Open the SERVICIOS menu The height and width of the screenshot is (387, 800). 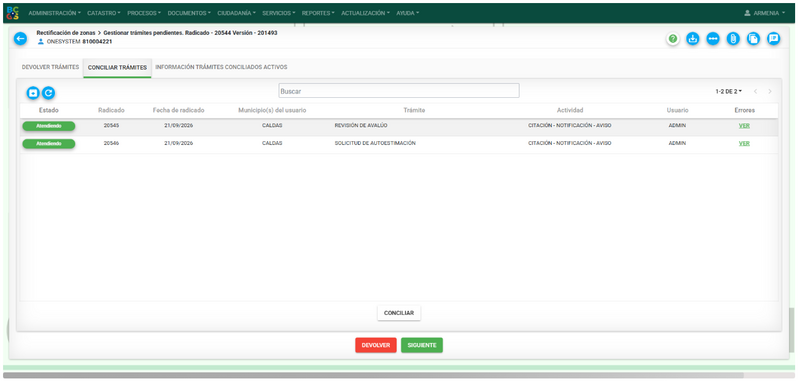(x=279, y=13)
